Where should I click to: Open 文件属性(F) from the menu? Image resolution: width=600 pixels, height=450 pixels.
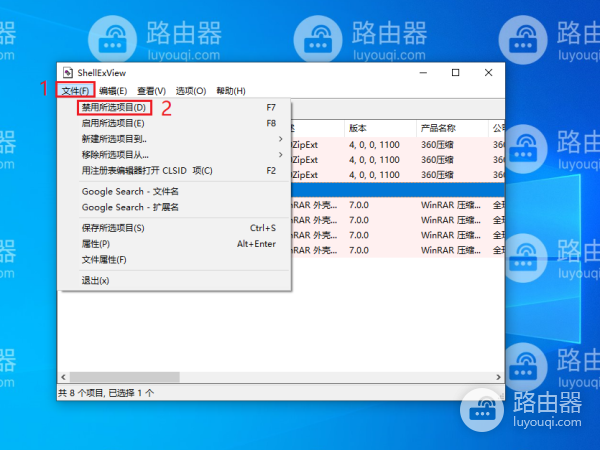(x=176, y=259)
